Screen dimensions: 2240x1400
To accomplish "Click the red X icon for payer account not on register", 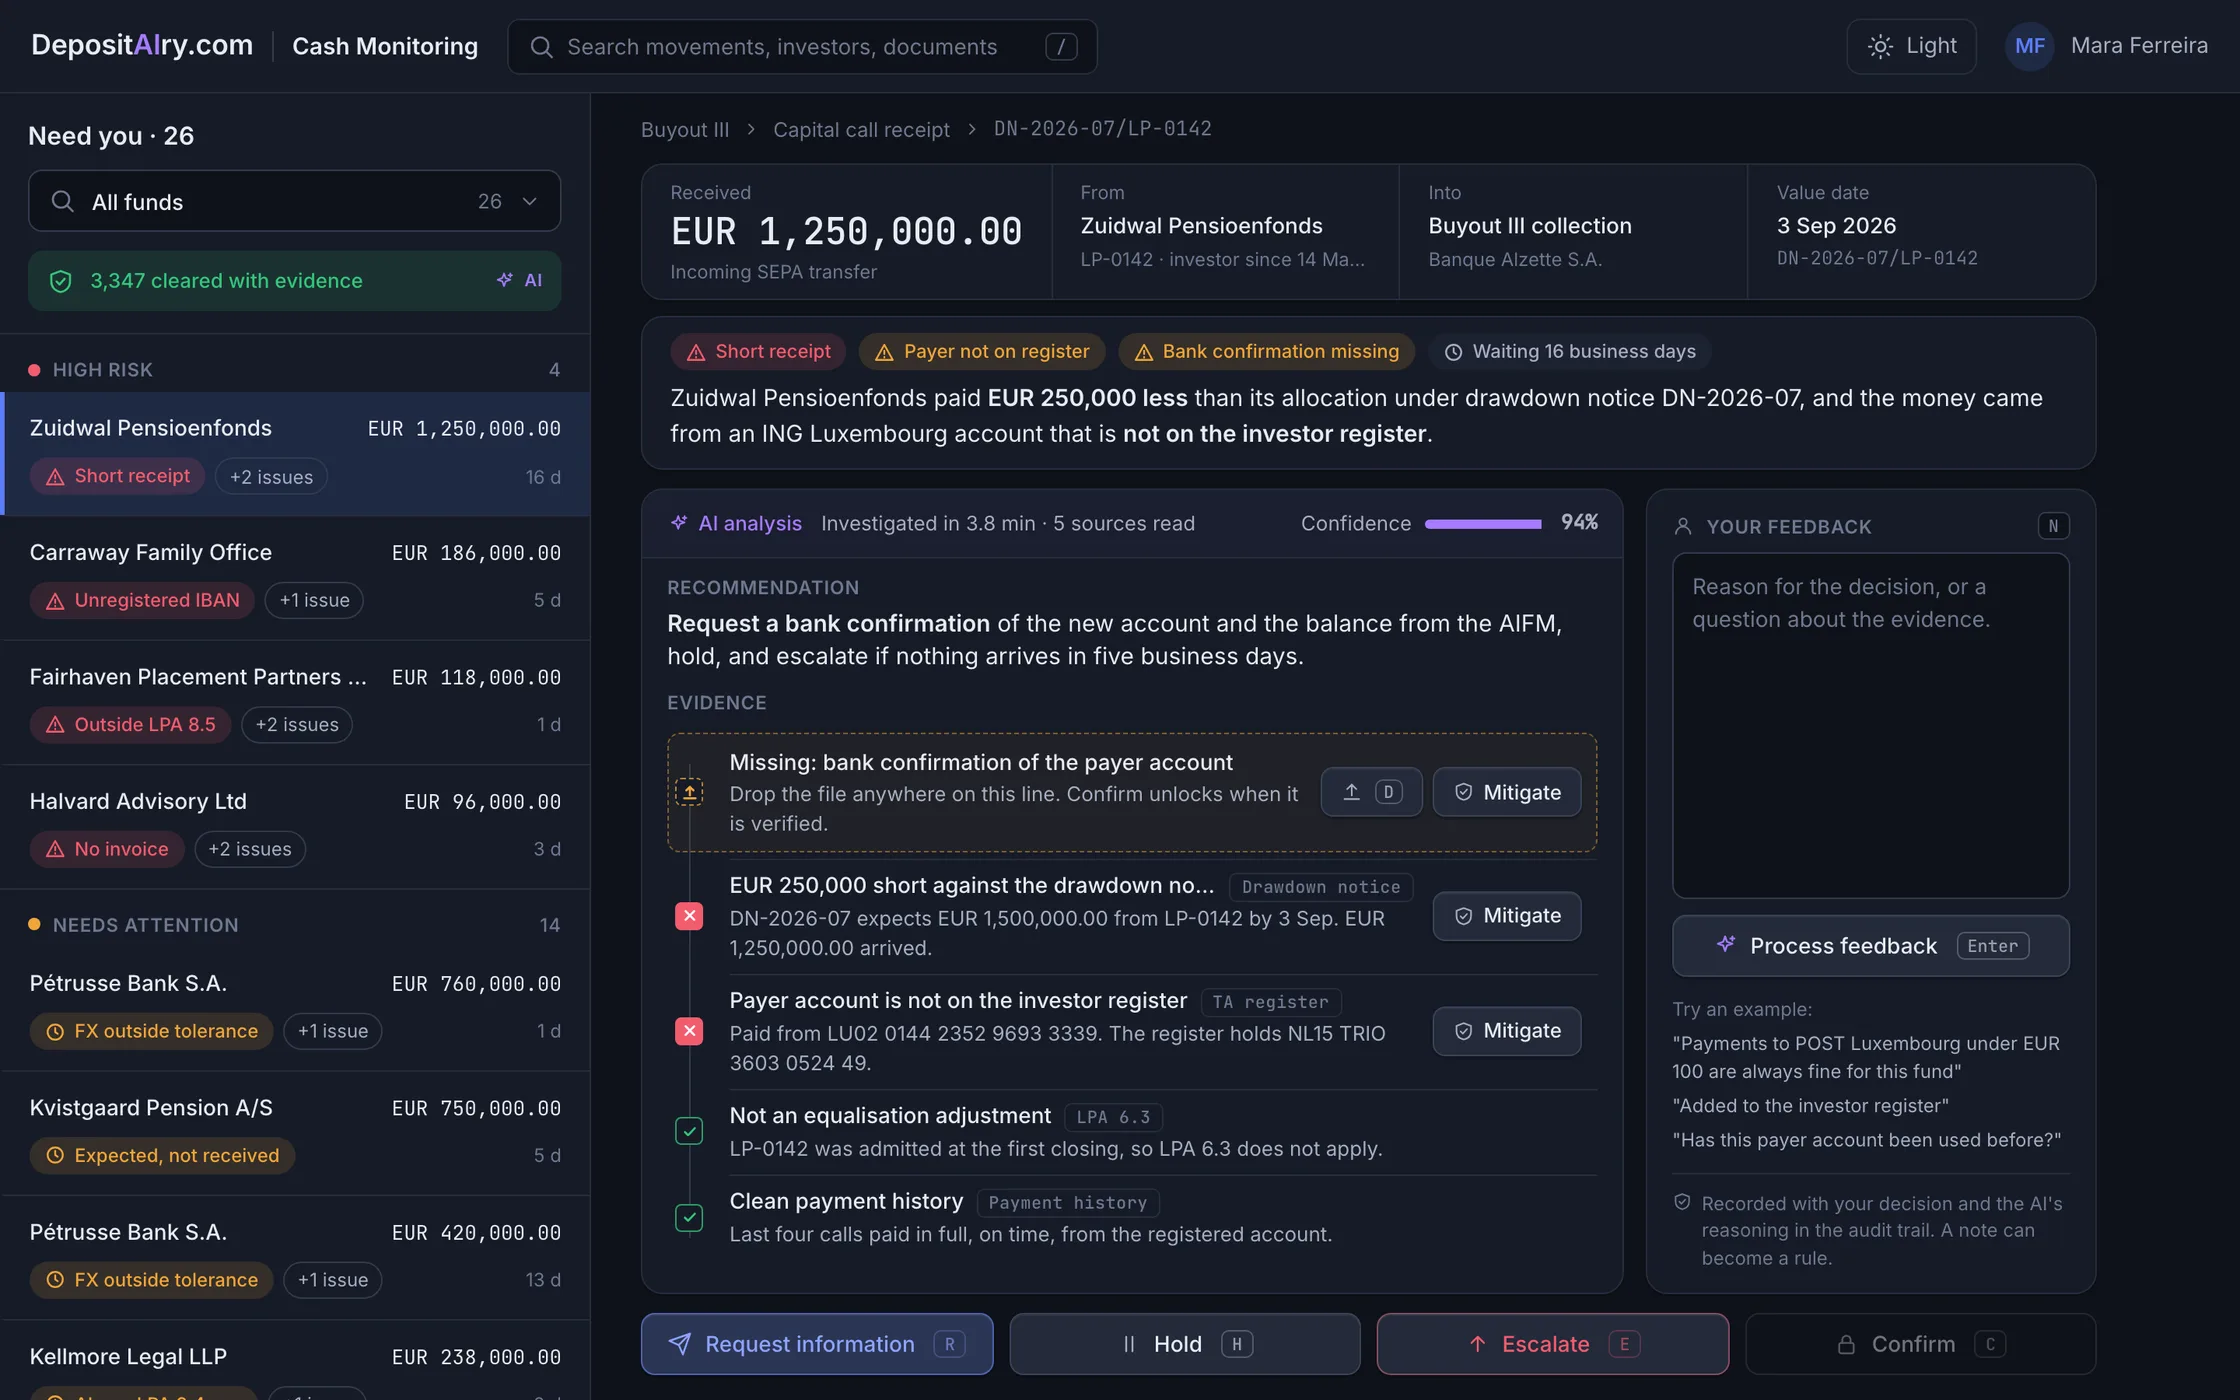I will [x=689, y=1031].
